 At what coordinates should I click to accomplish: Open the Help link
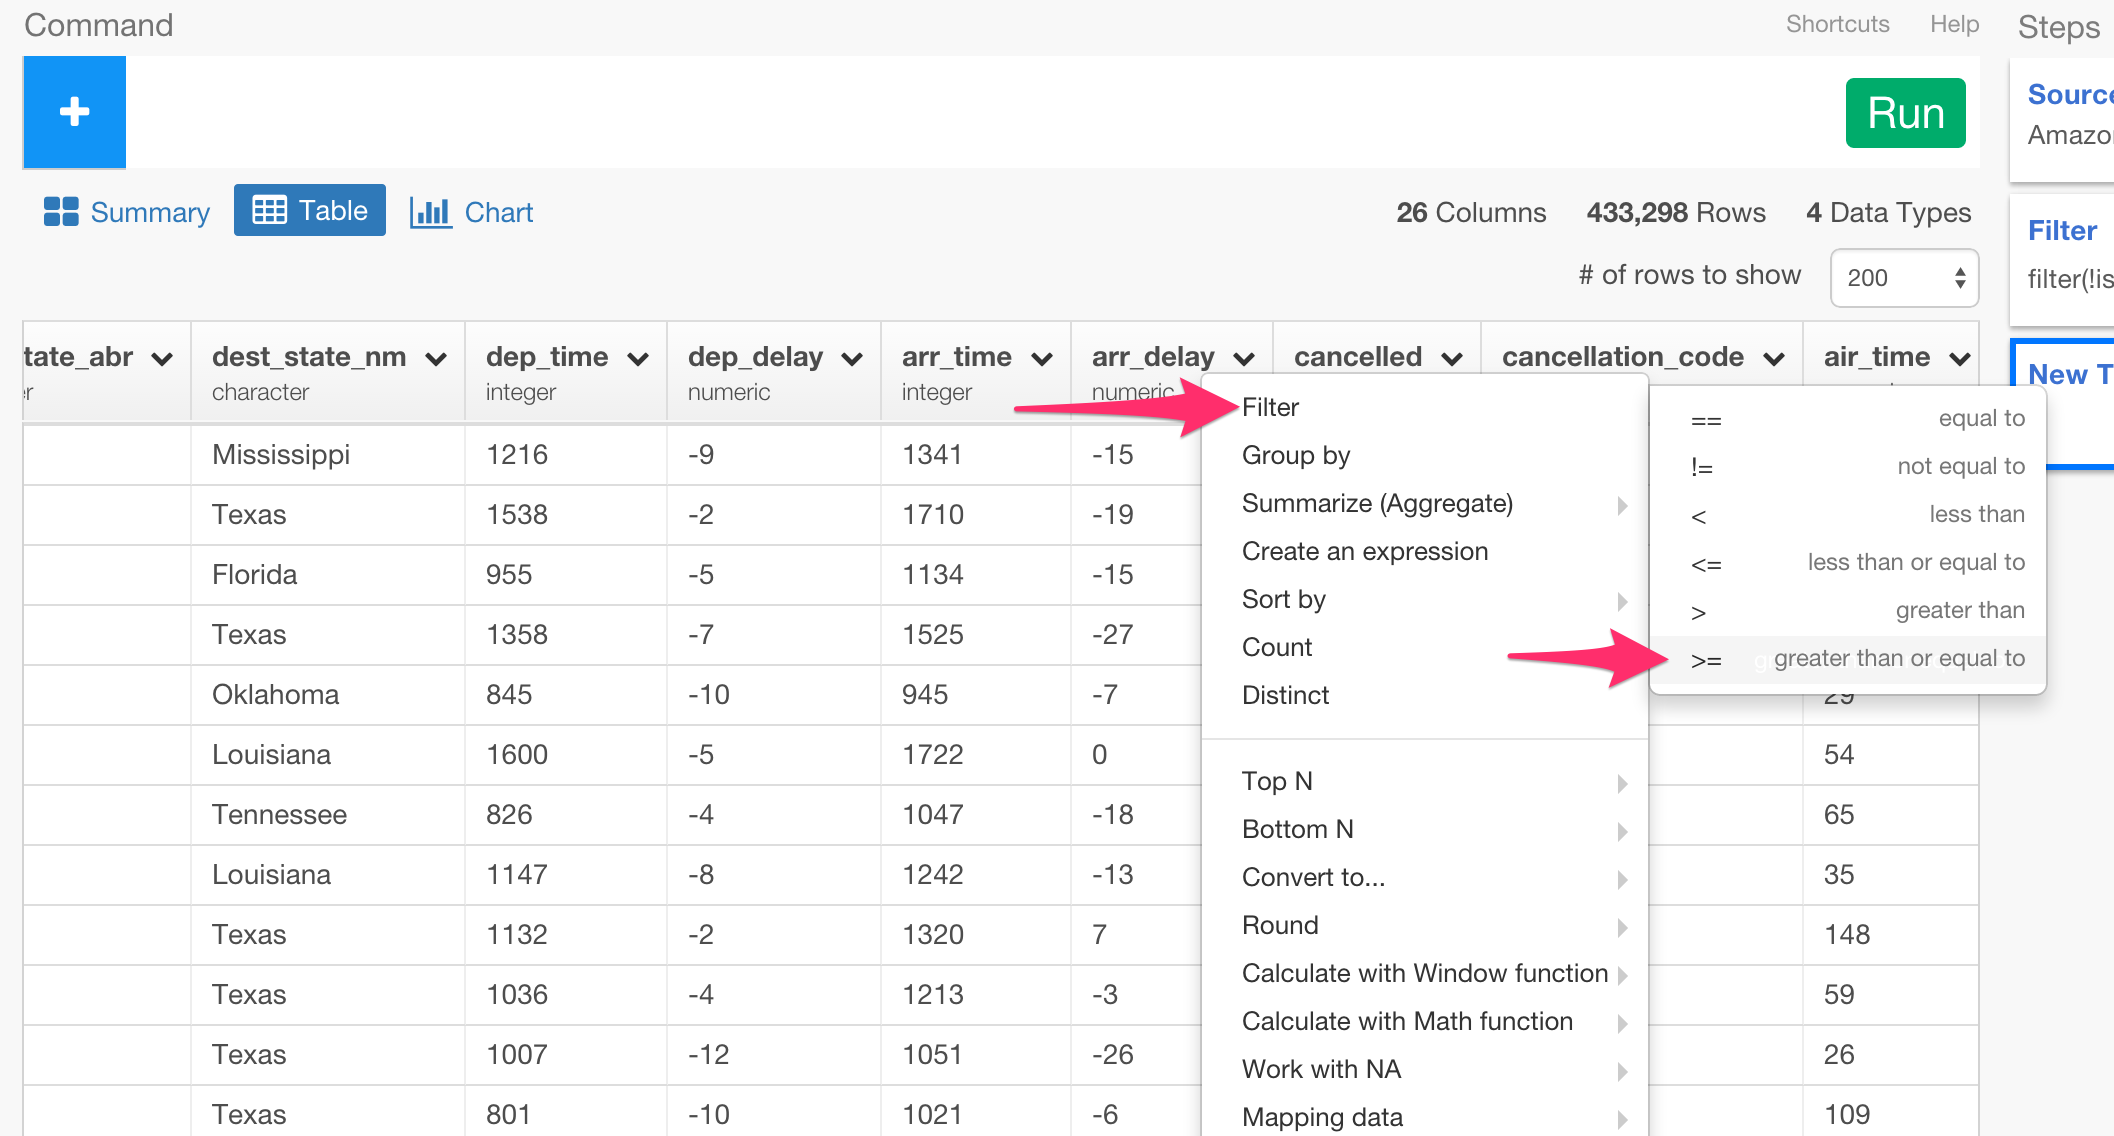[x=1954, y=24]
